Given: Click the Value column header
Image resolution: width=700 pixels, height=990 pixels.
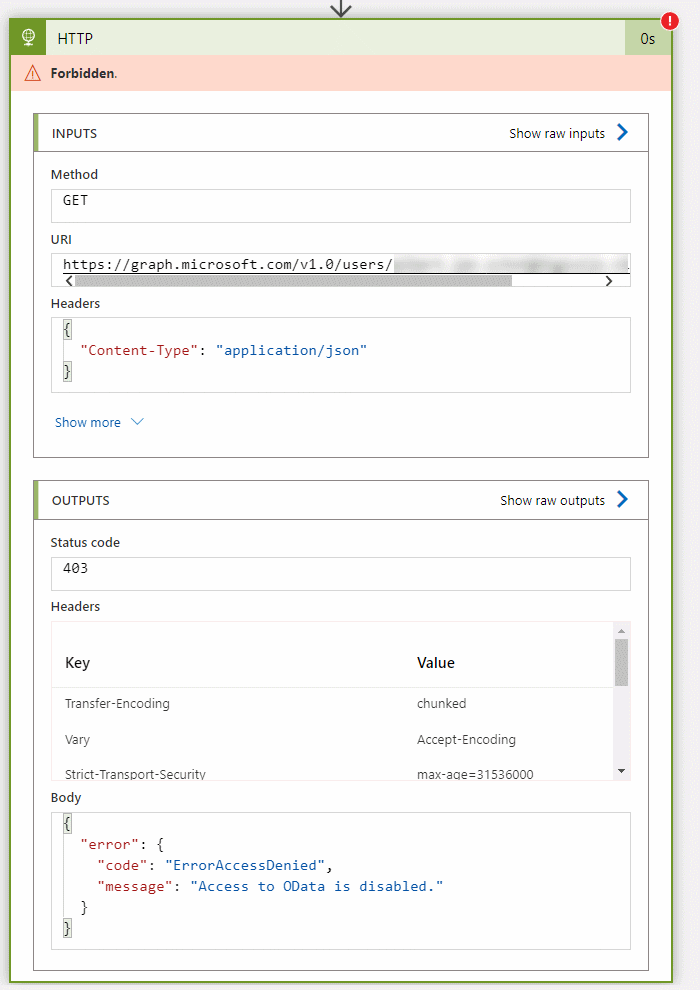Looking at the screenshot, I should [x=436, y=662].
